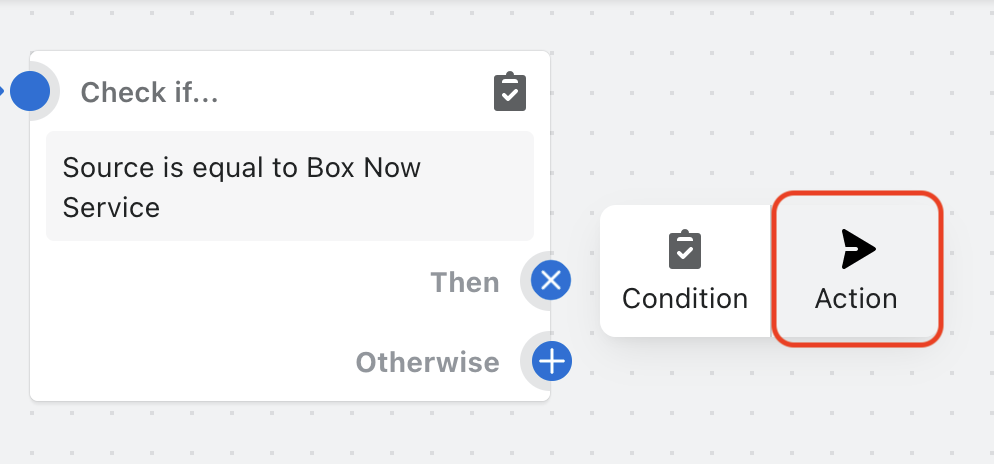
Task: Click the incoming blue arrow at node edge
Action: click(x=4, y=92)
